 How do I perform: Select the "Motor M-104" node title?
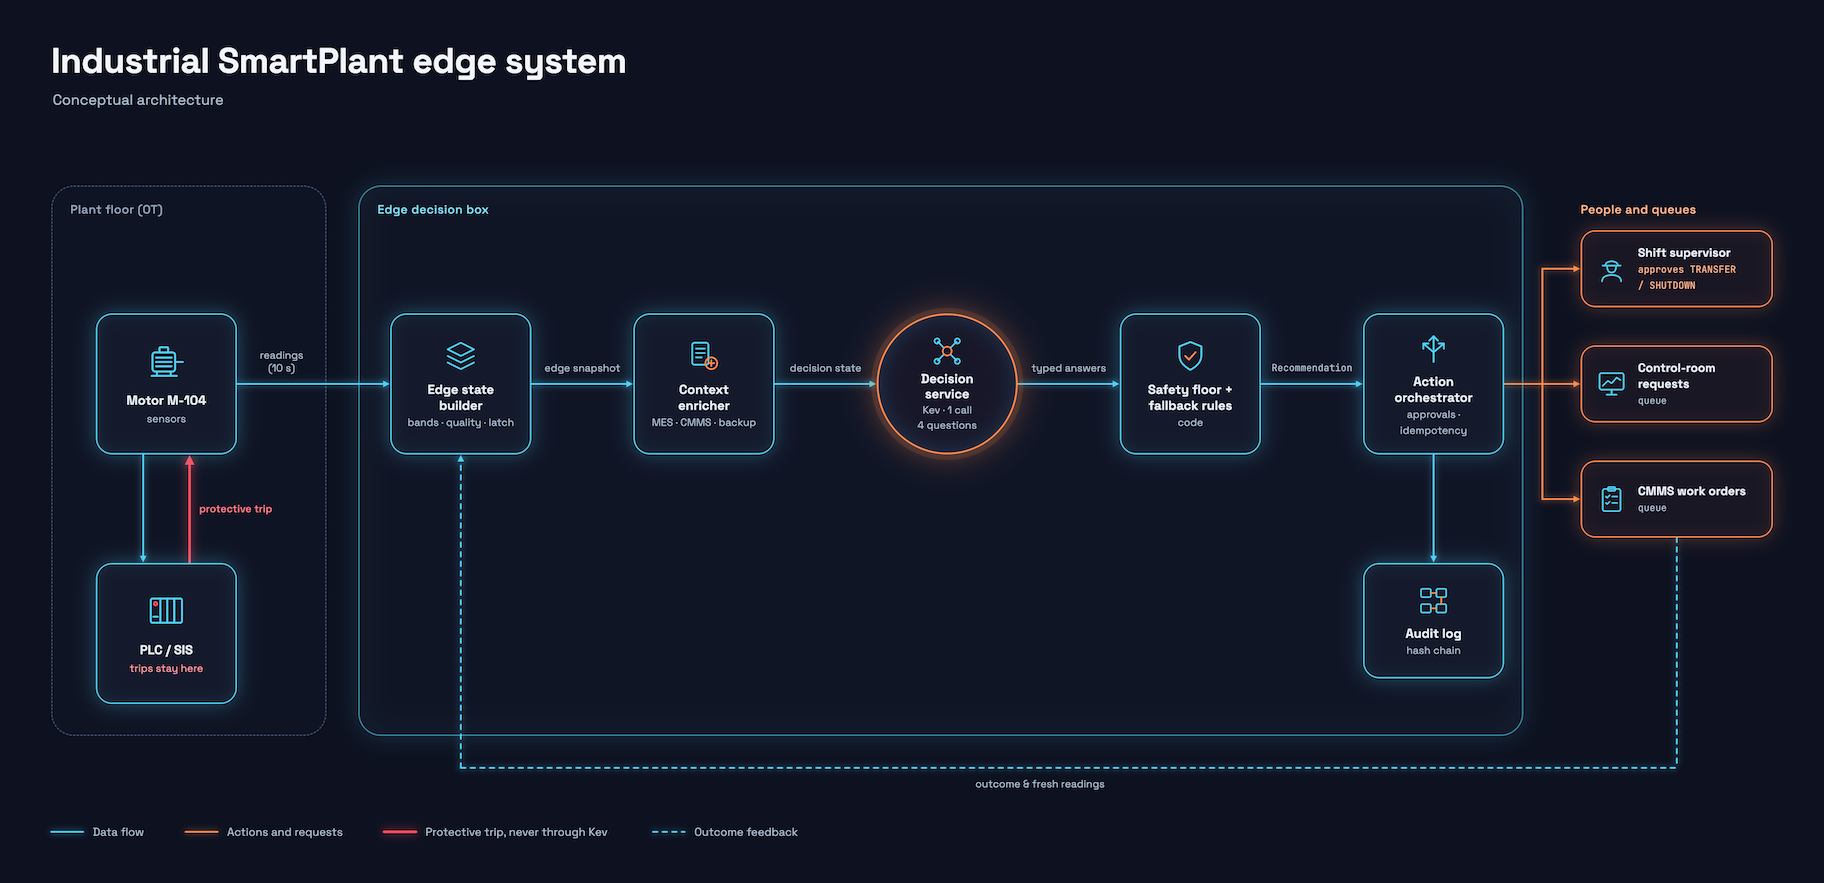coord(166,400)
